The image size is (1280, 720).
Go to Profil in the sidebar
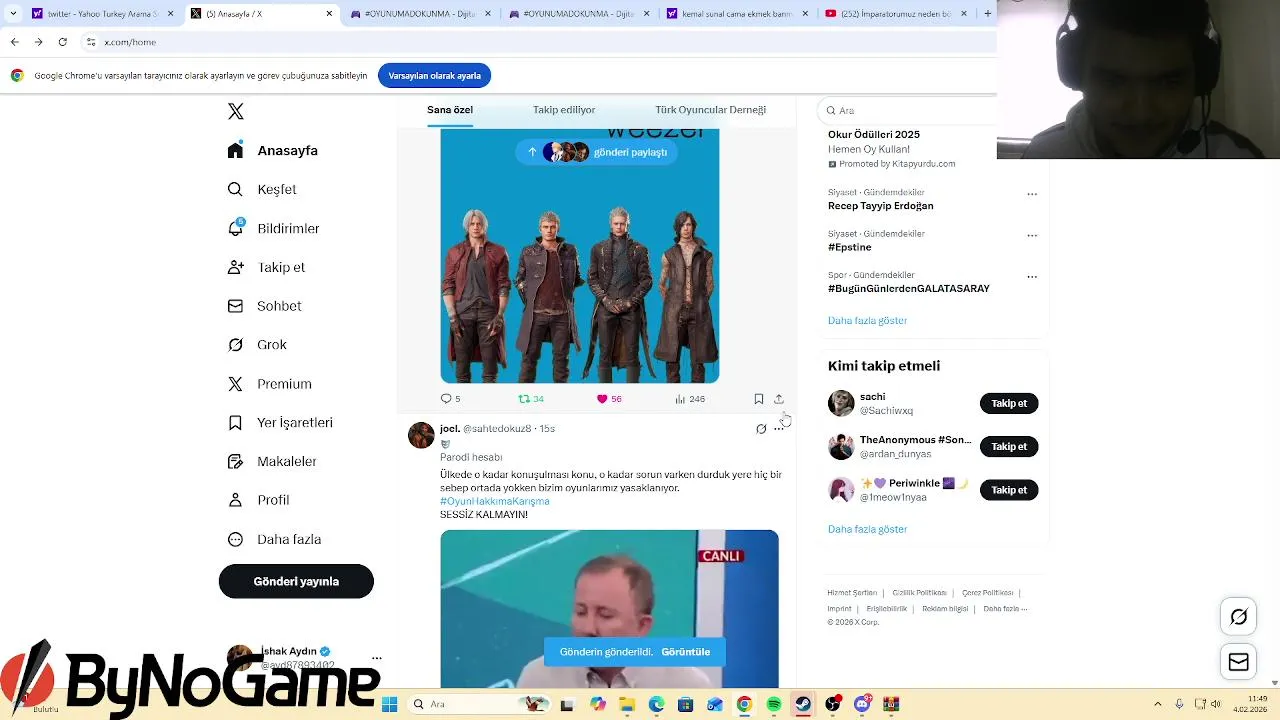point(258,500)
